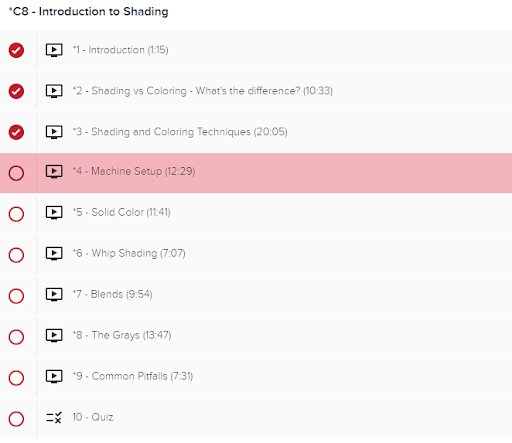Toggle completed checkmark for Introduction lesson

16,50
